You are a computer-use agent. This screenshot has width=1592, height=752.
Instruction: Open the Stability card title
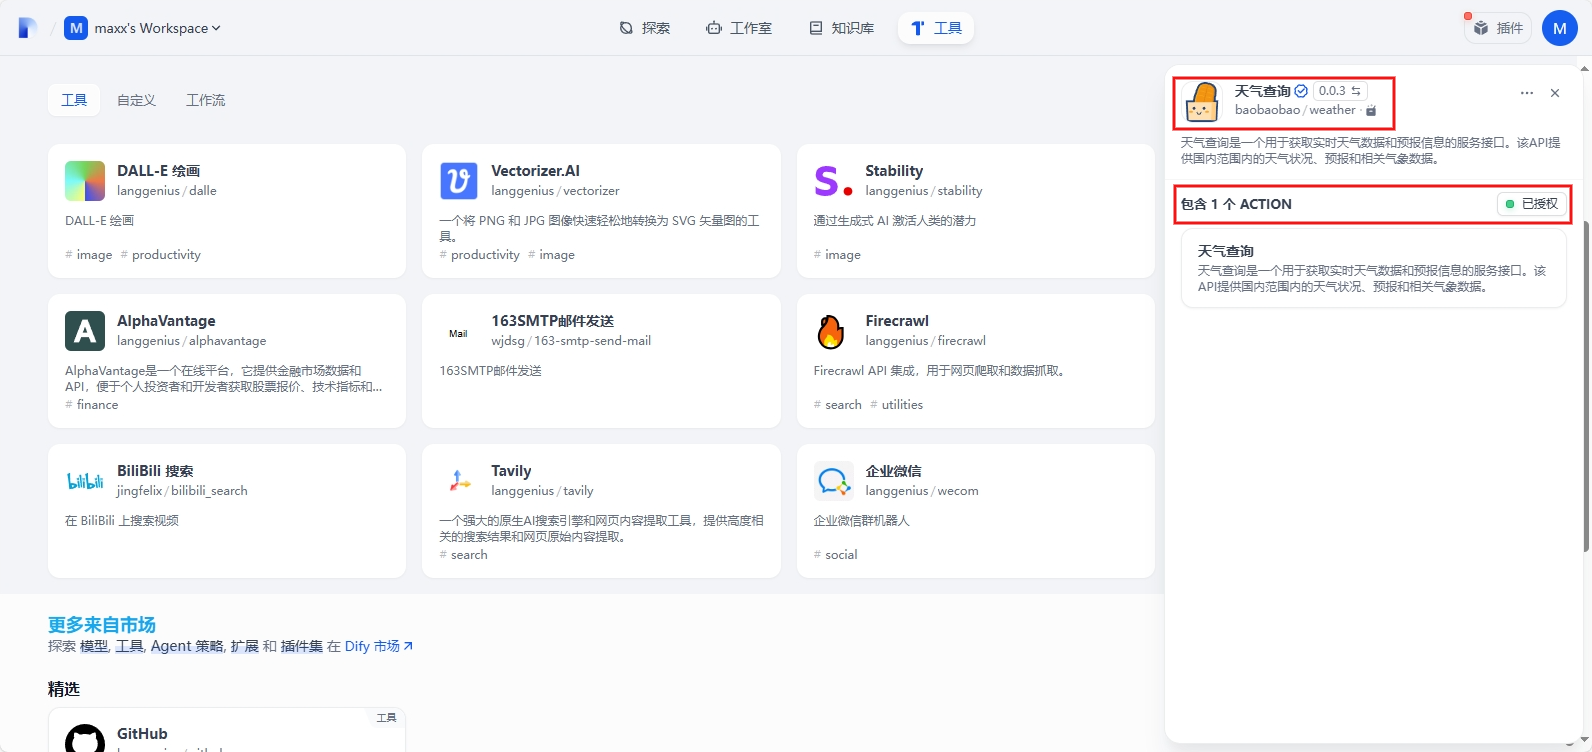tap(894, 171)
